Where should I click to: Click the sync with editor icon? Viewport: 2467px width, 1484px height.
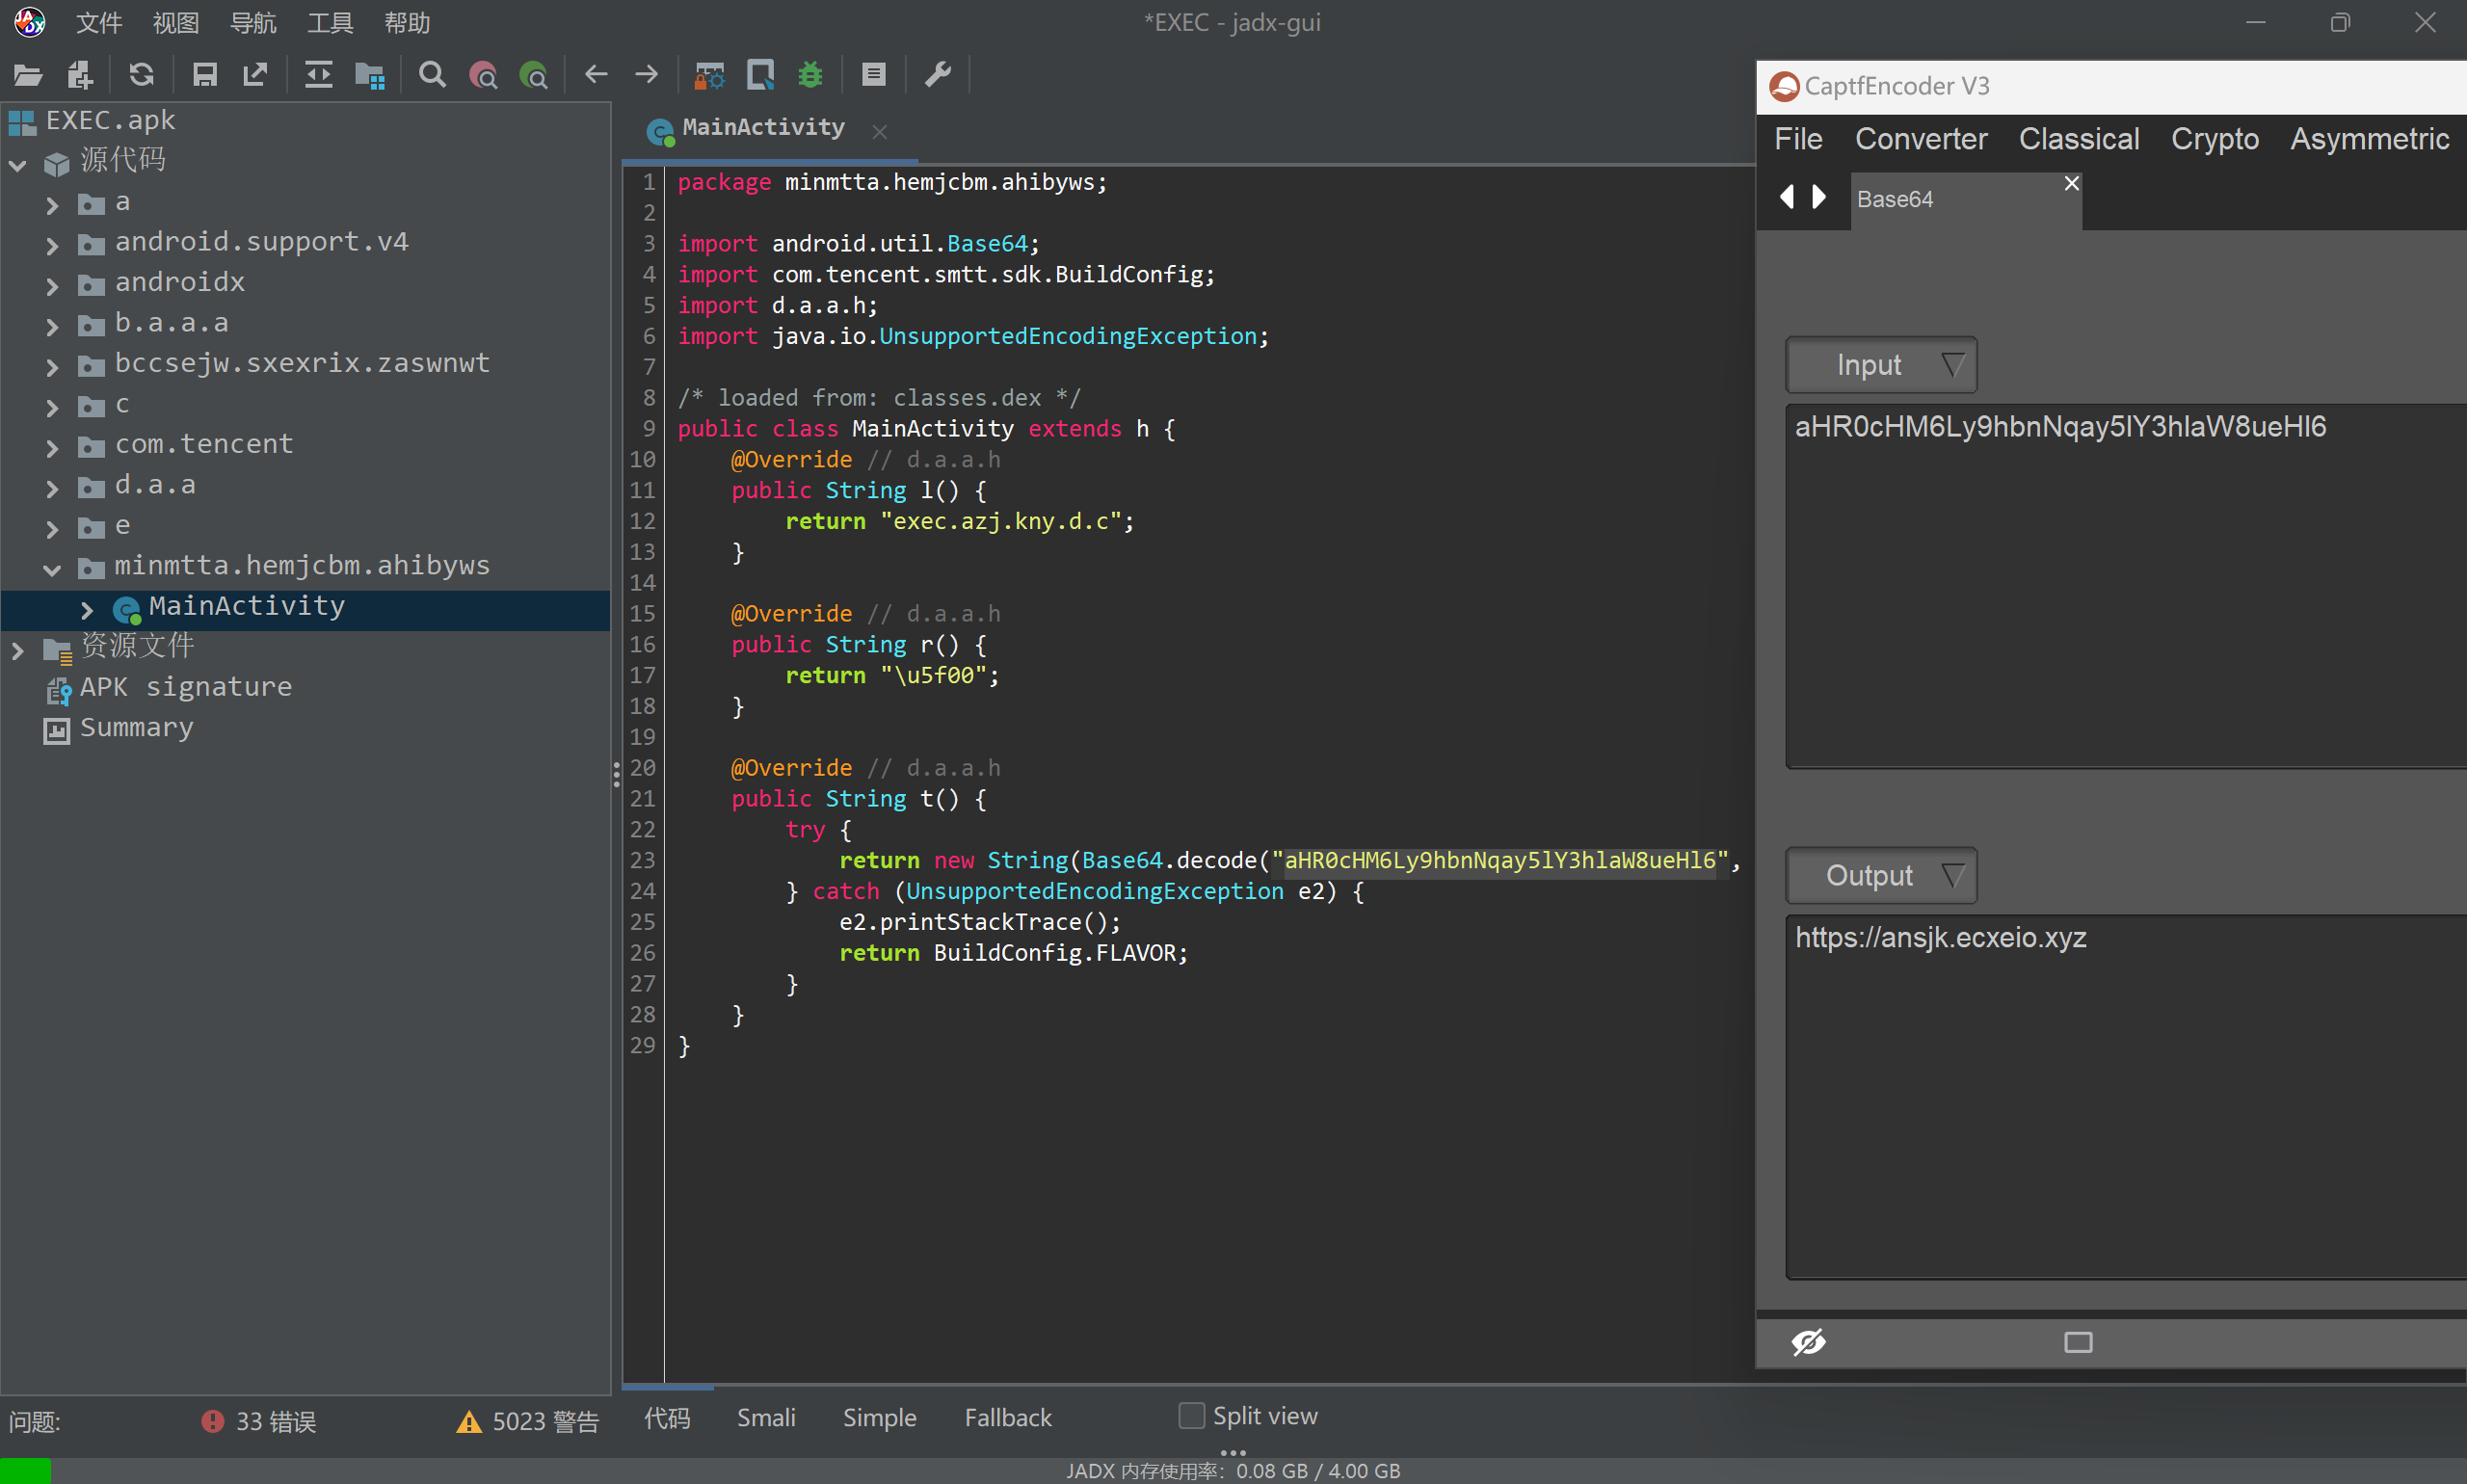point(318,75)
